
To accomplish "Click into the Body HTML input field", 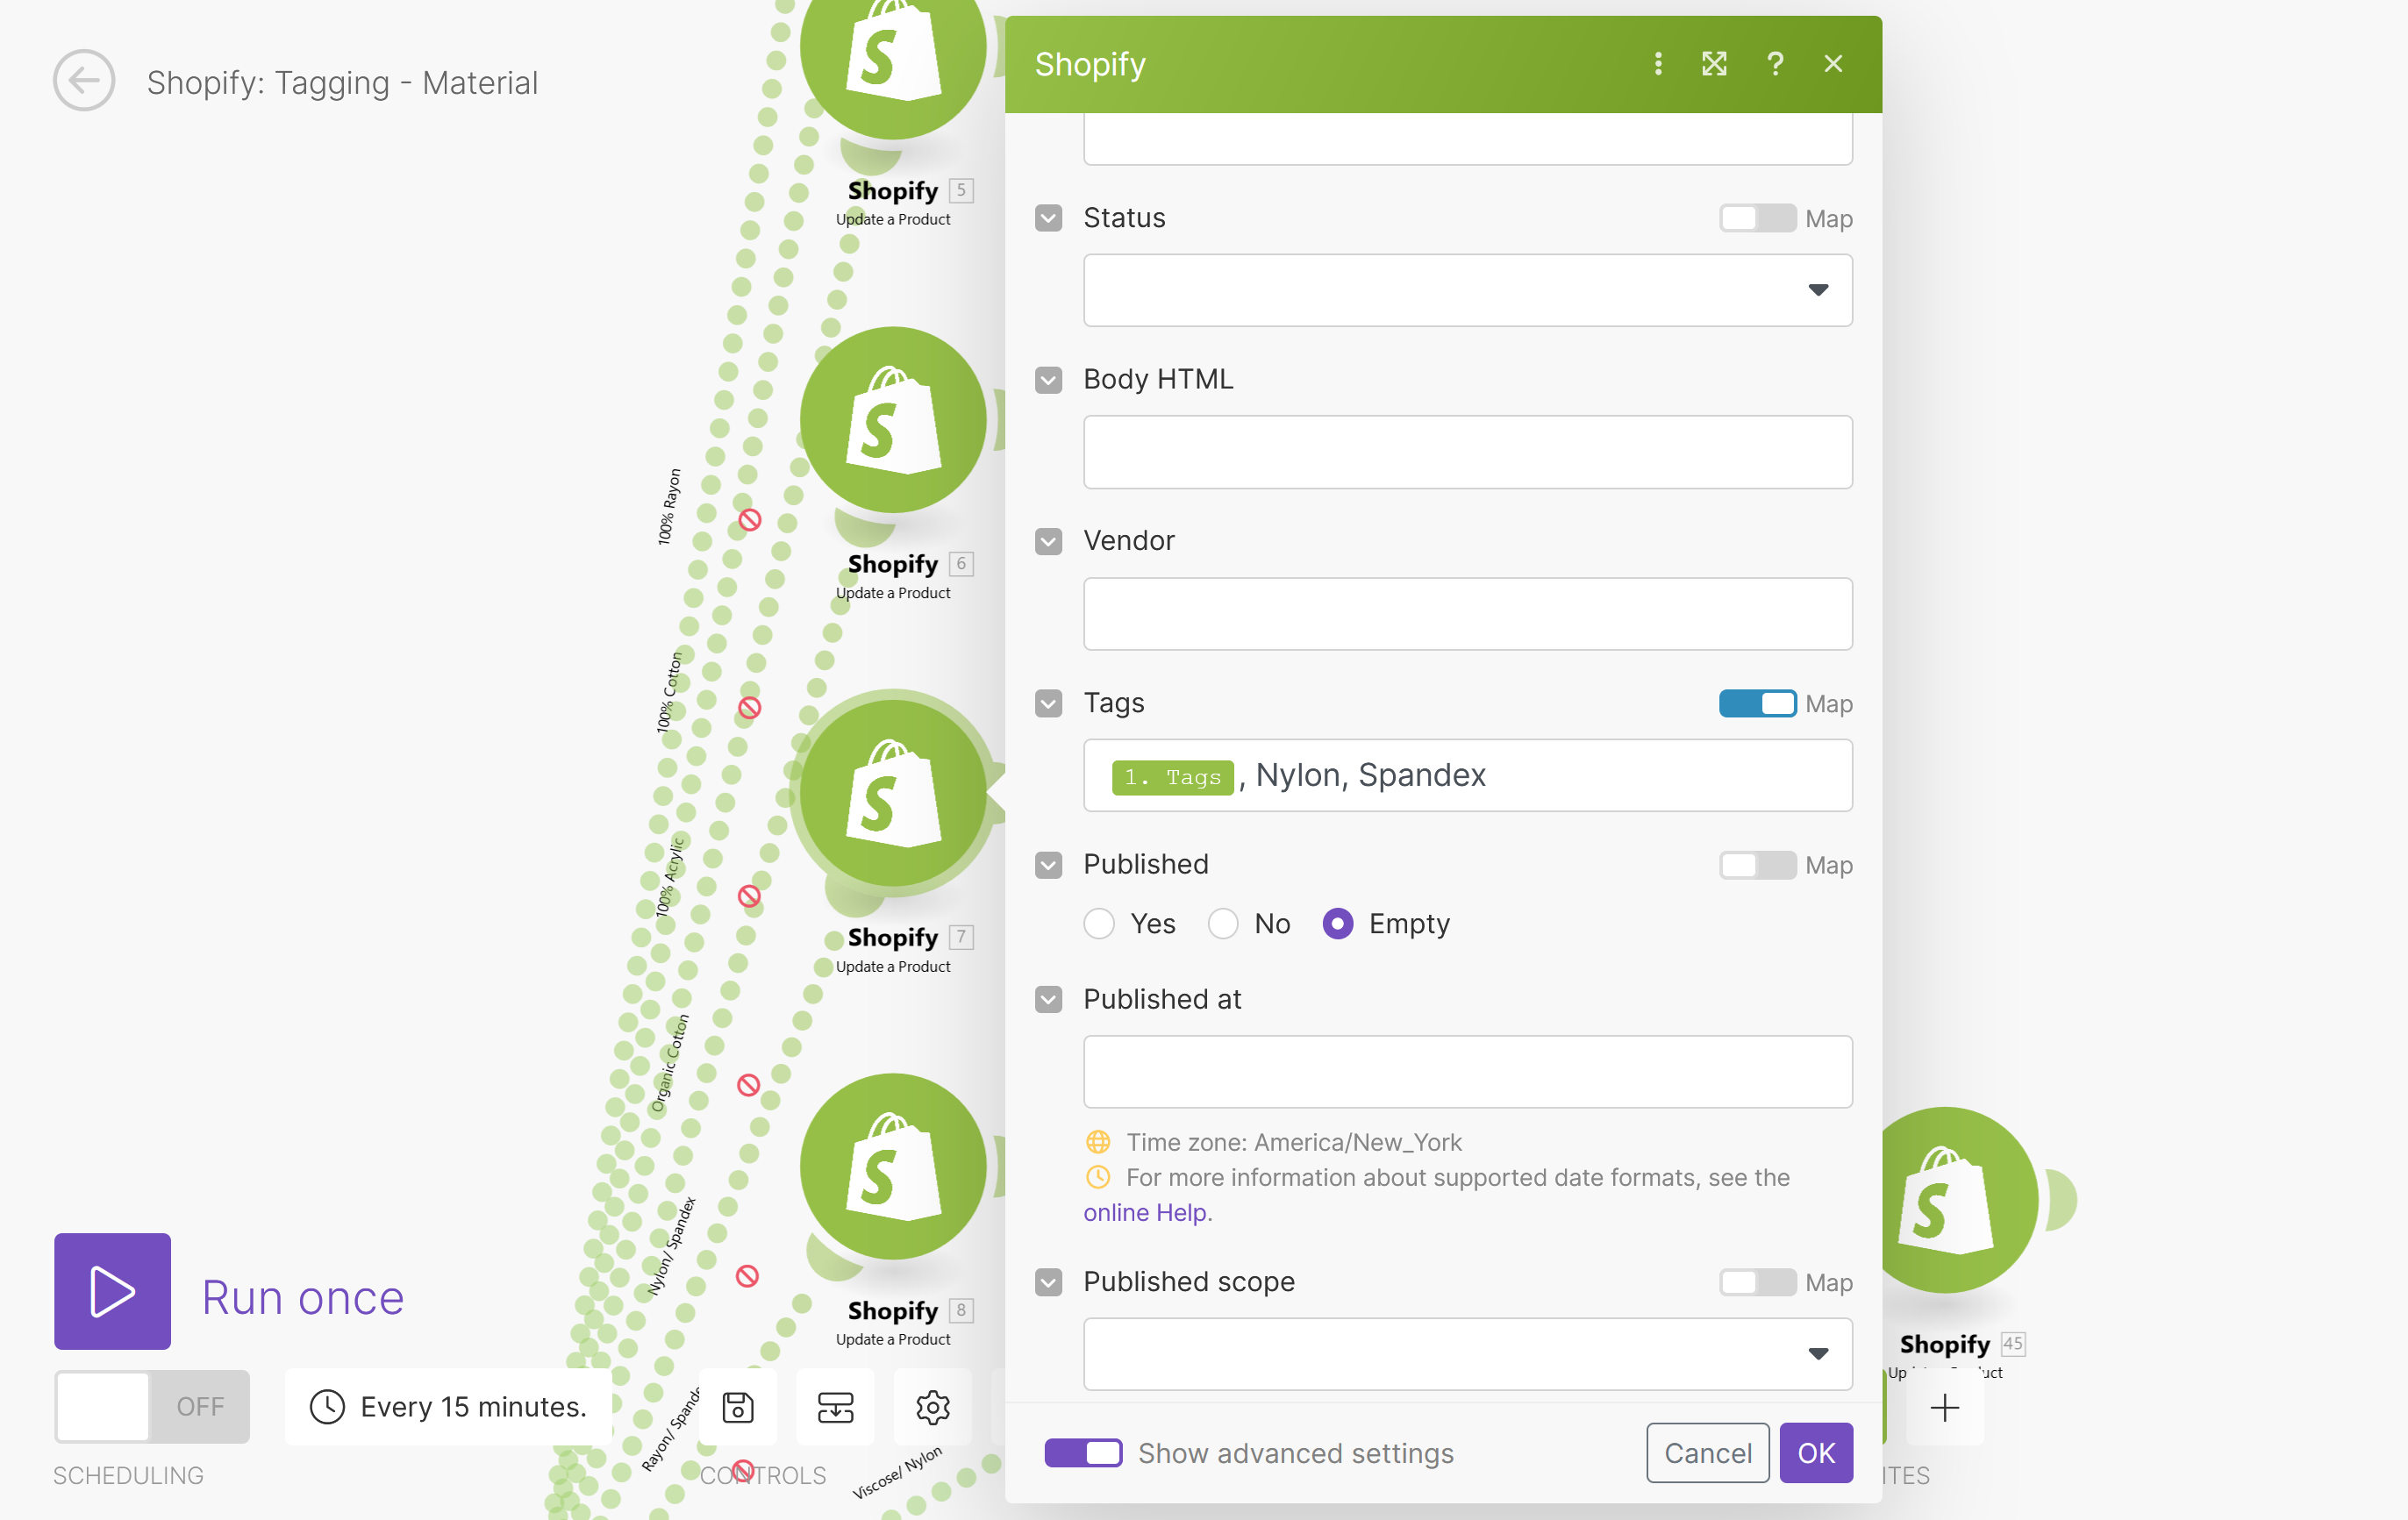I will point(1468,452).
